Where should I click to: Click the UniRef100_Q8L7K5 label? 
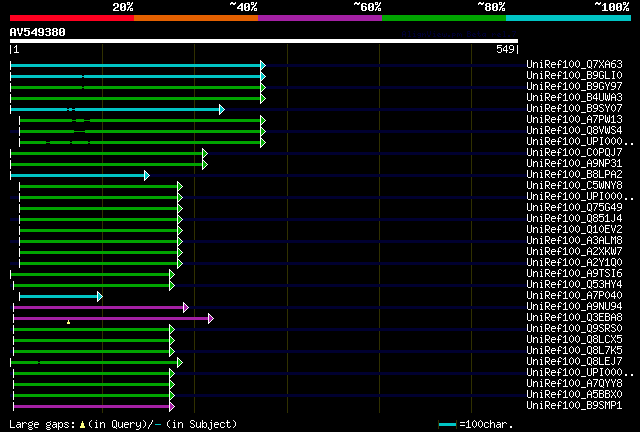(574, 351)
